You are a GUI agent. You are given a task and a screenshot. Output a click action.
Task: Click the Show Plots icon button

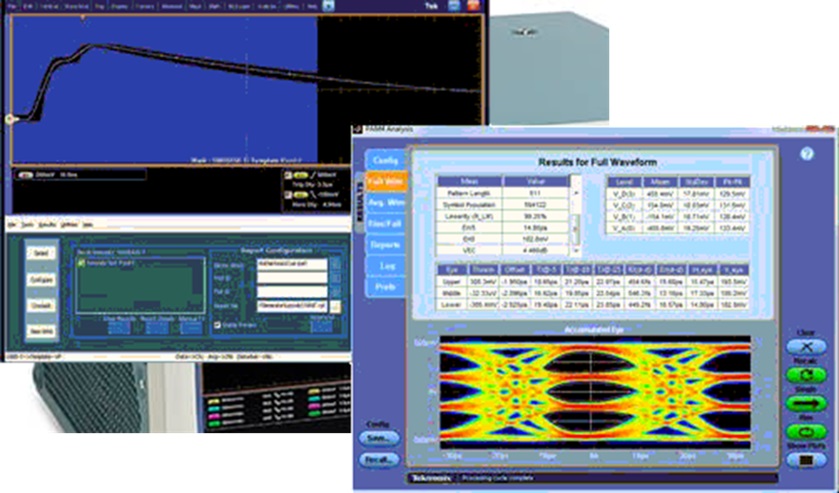click(807, 459)
